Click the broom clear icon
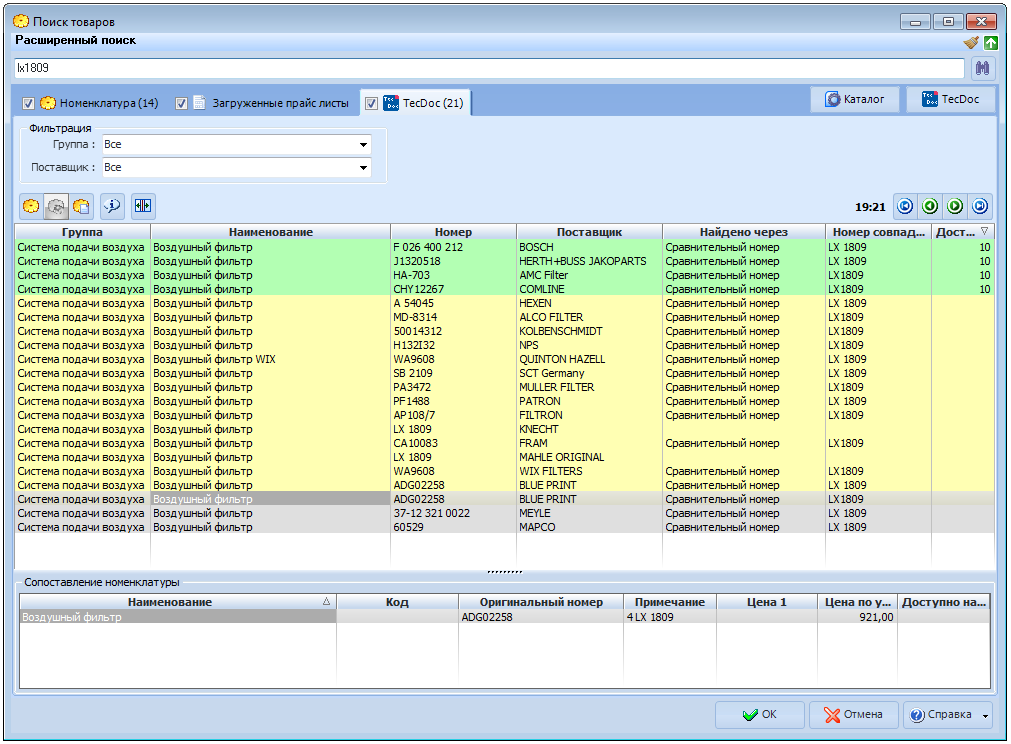Viewport: 1011px width, 744px height. click(x=971, y=43)
